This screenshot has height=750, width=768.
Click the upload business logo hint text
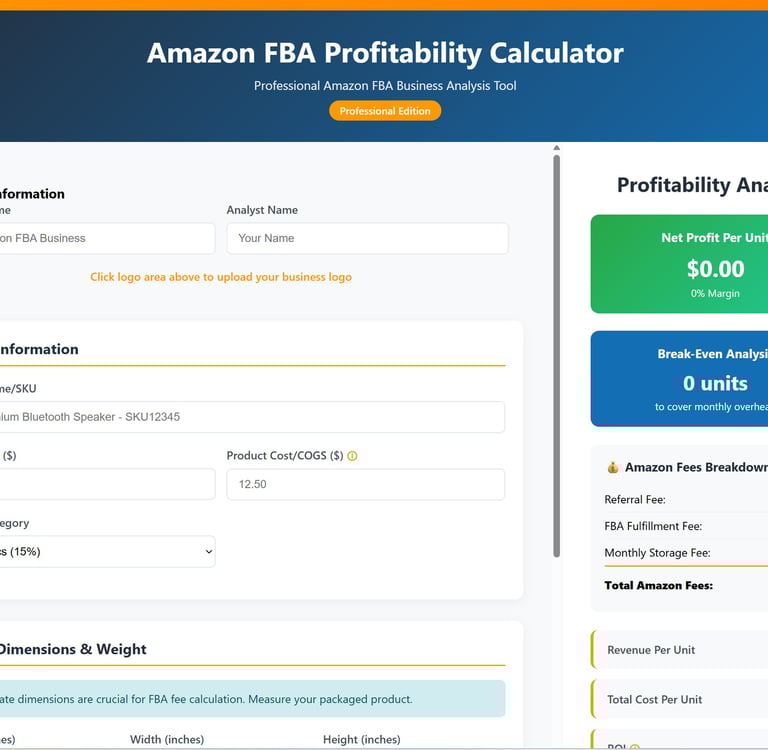(x=221, y=277)
